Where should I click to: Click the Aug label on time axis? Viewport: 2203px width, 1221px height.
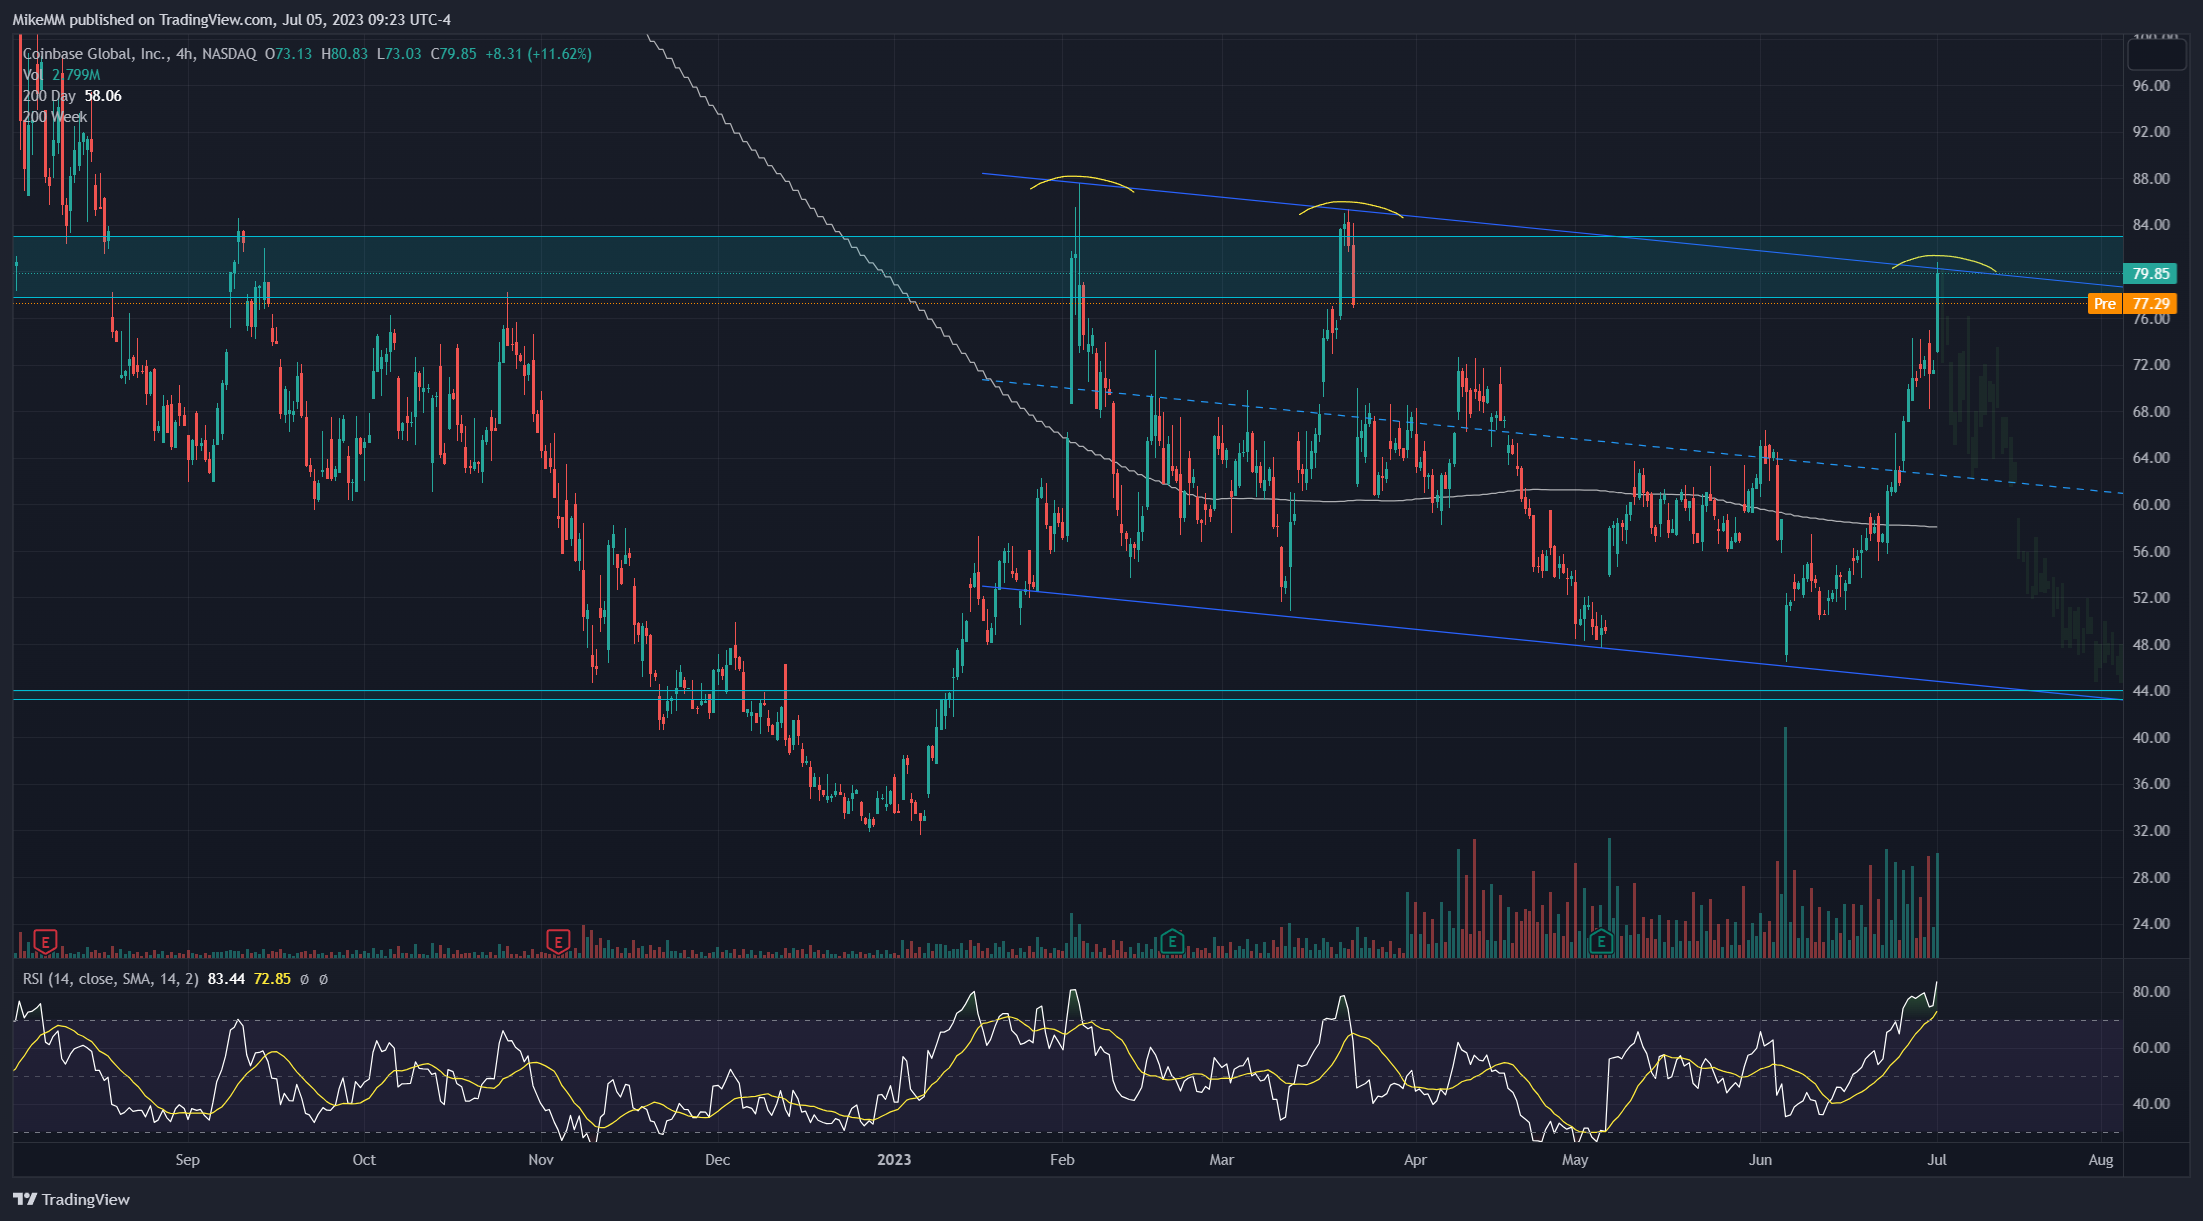pos(2101,1160)
